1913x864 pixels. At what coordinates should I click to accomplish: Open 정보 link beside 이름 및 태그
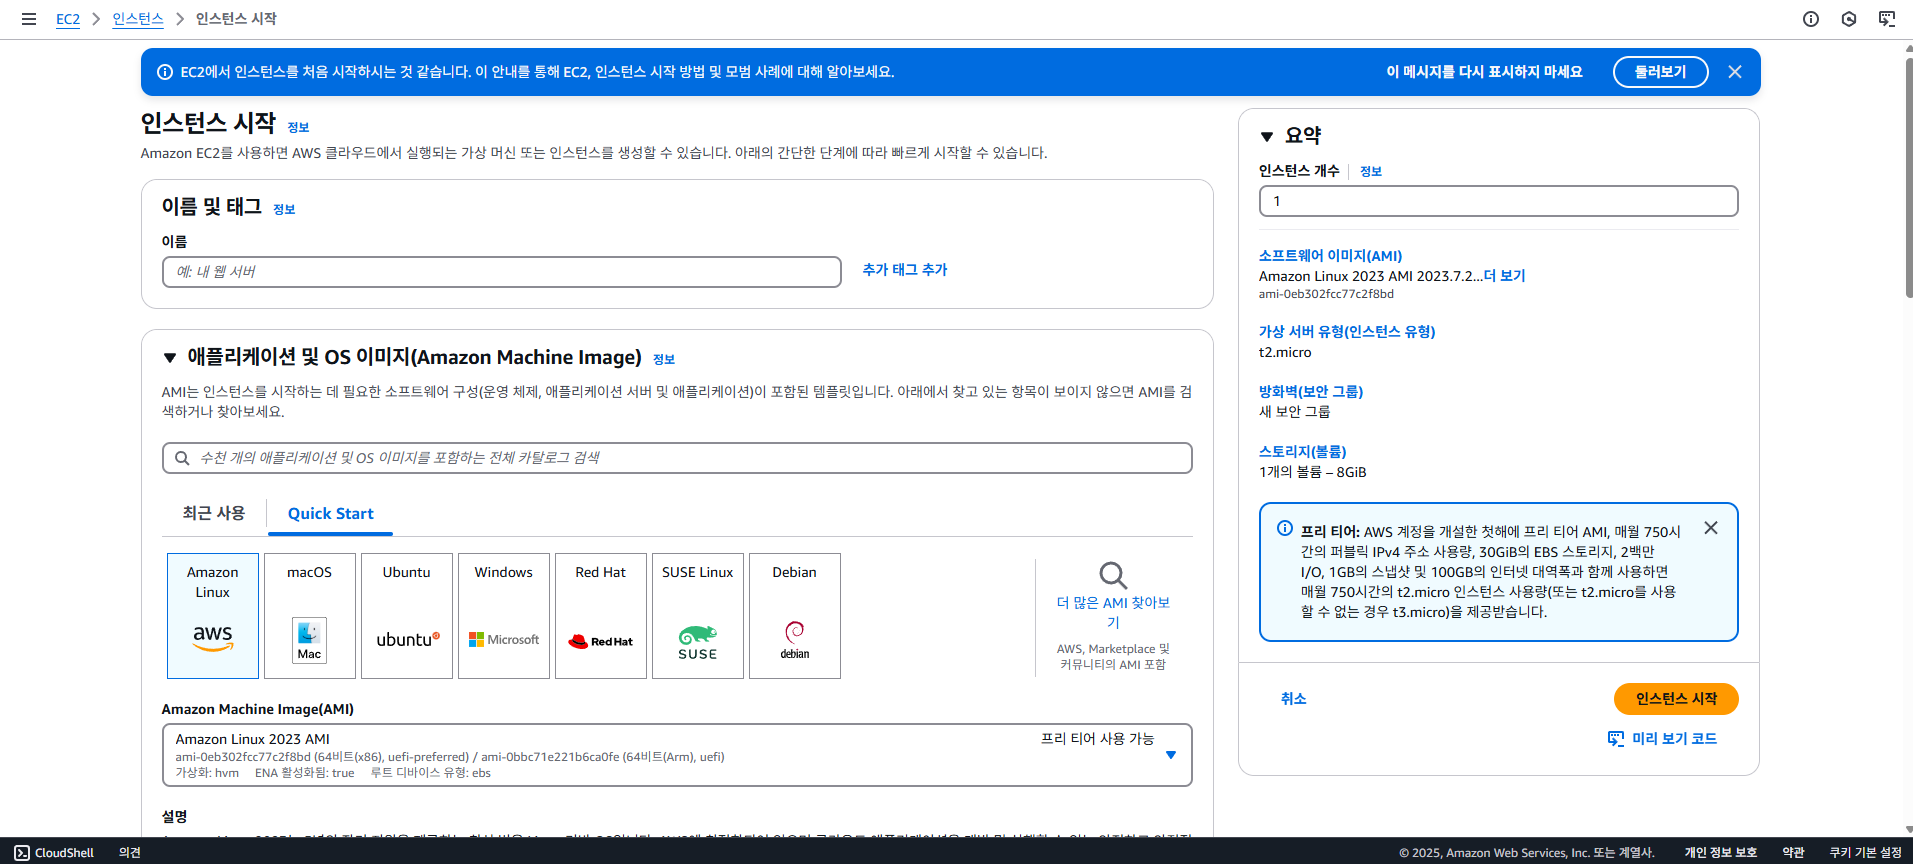[284, 210]
